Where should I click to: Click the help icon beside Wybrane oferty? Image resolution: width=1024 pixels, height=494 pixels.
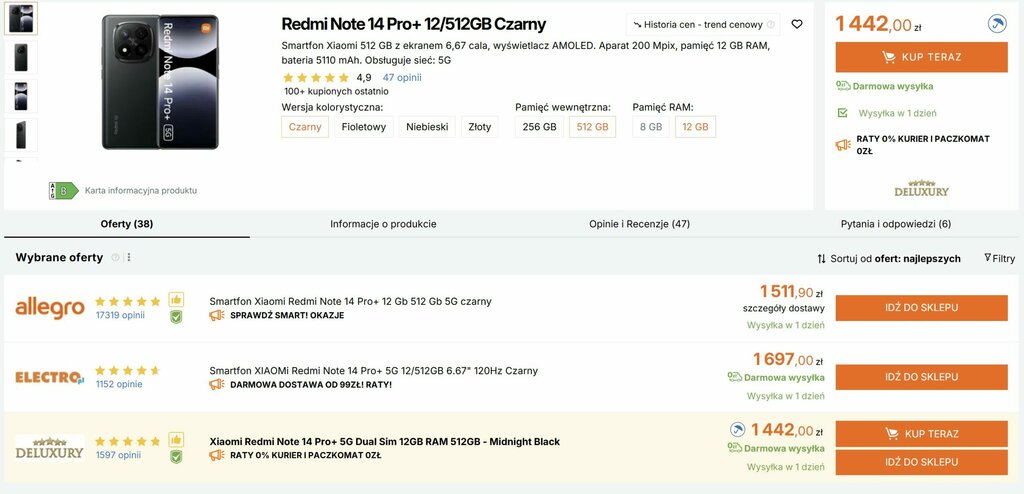tap(115, 258)
